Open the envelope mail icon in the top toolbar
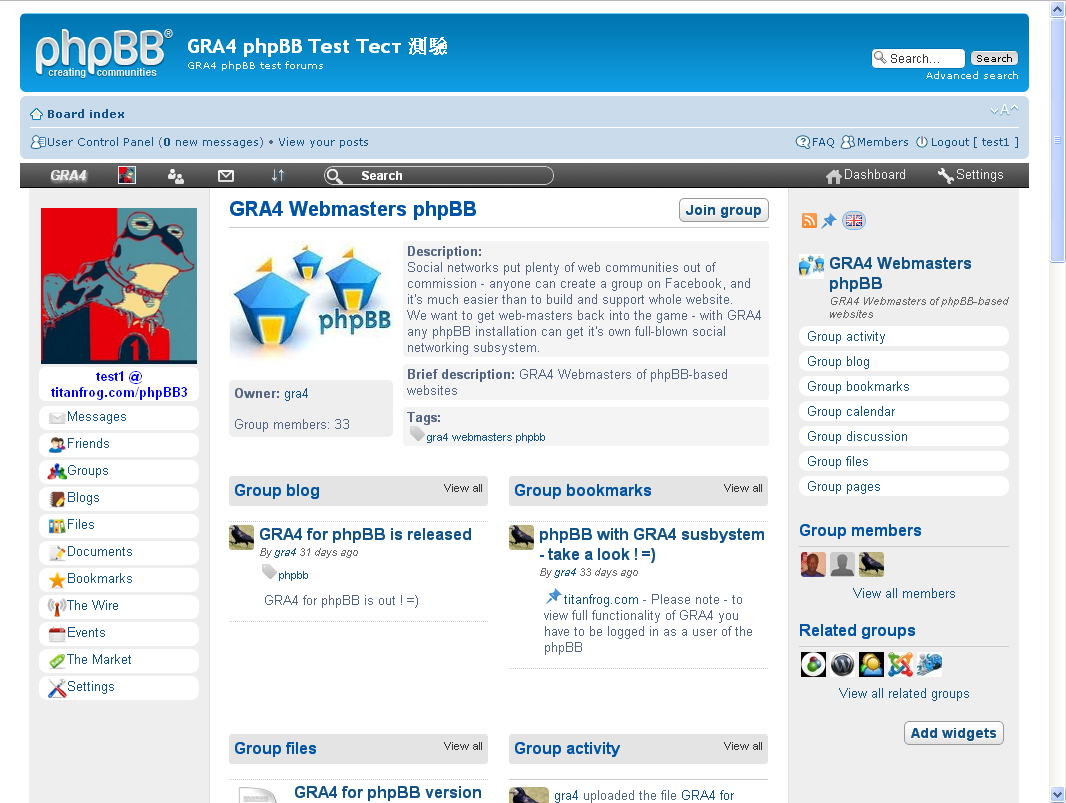Viewport: 1066px width, 803px height. (225, 175)
